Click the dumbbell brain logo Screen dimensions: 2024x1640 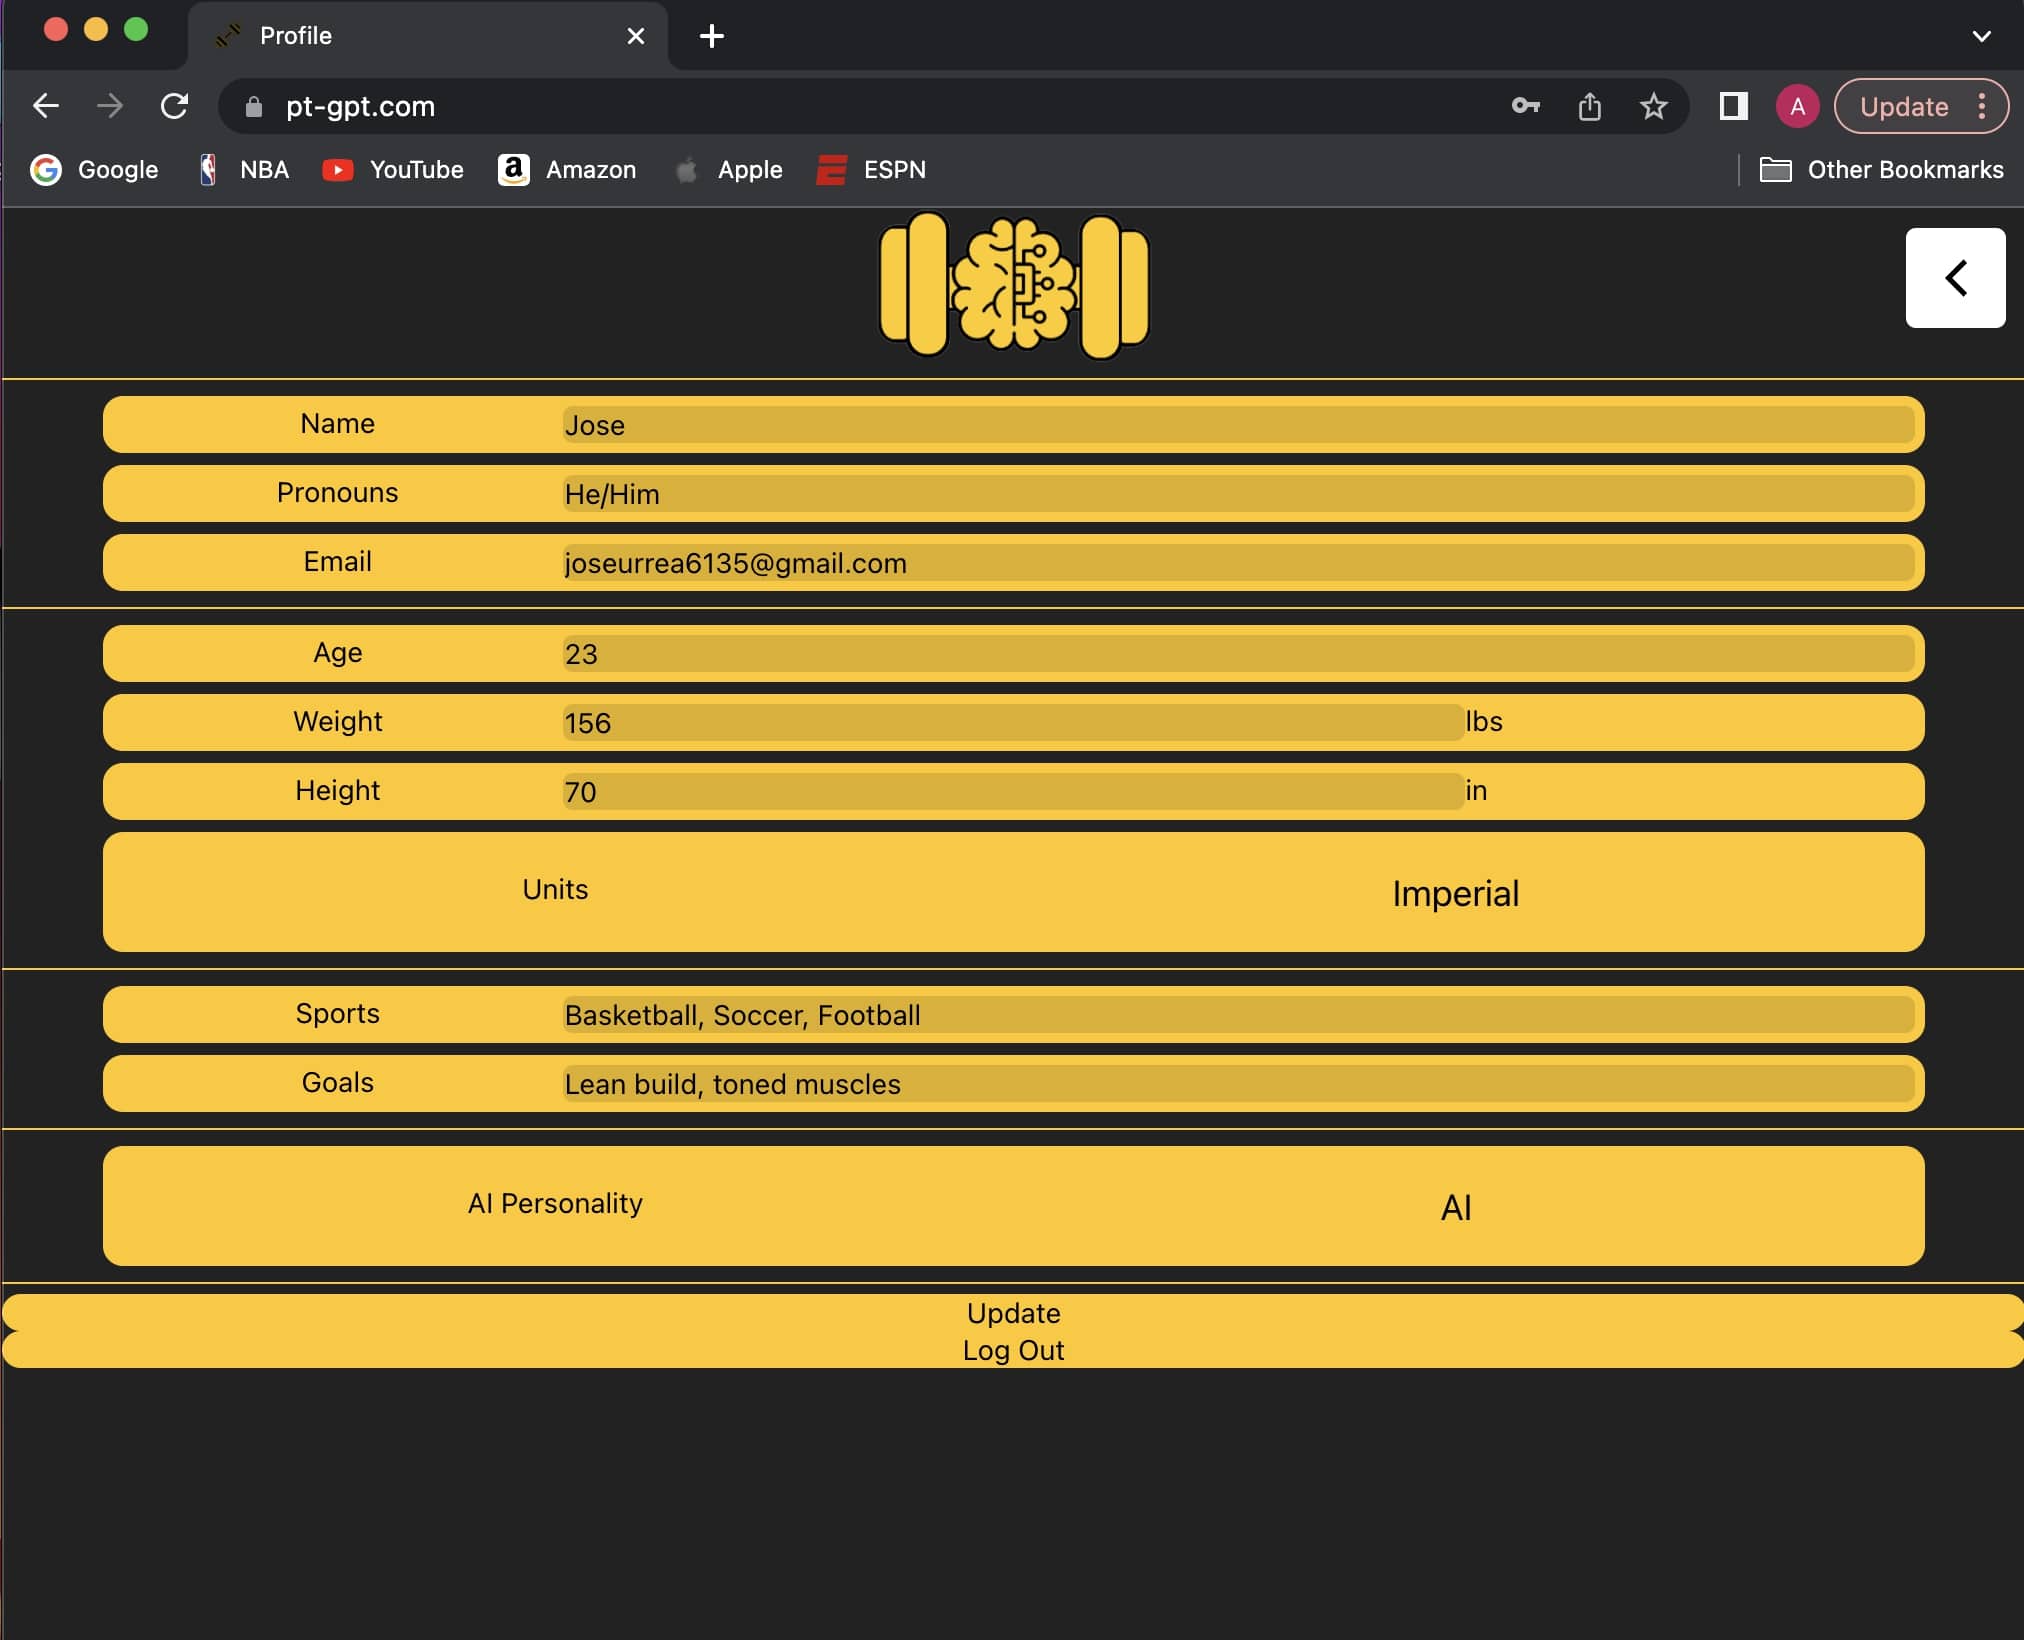[x=1013, y=286]
